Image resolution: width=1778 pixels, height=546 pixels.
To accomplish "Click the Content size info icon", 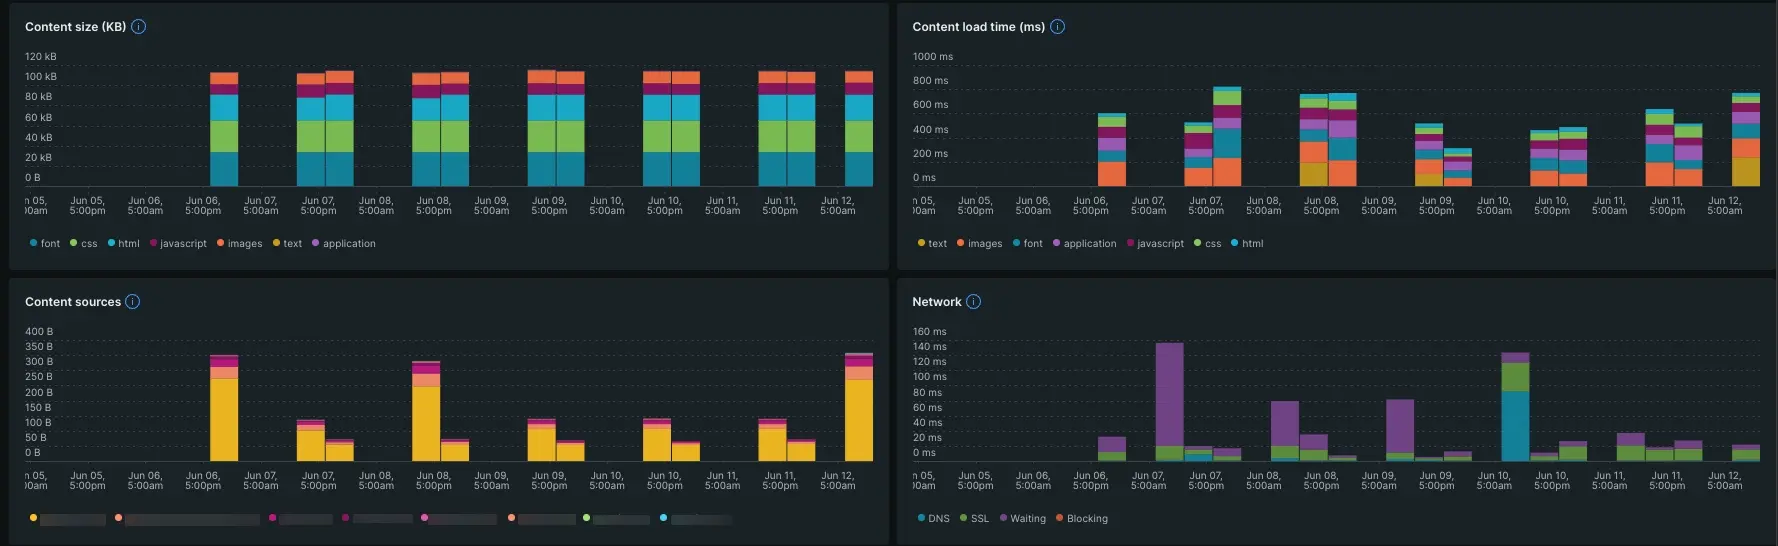I will point(139,27).
